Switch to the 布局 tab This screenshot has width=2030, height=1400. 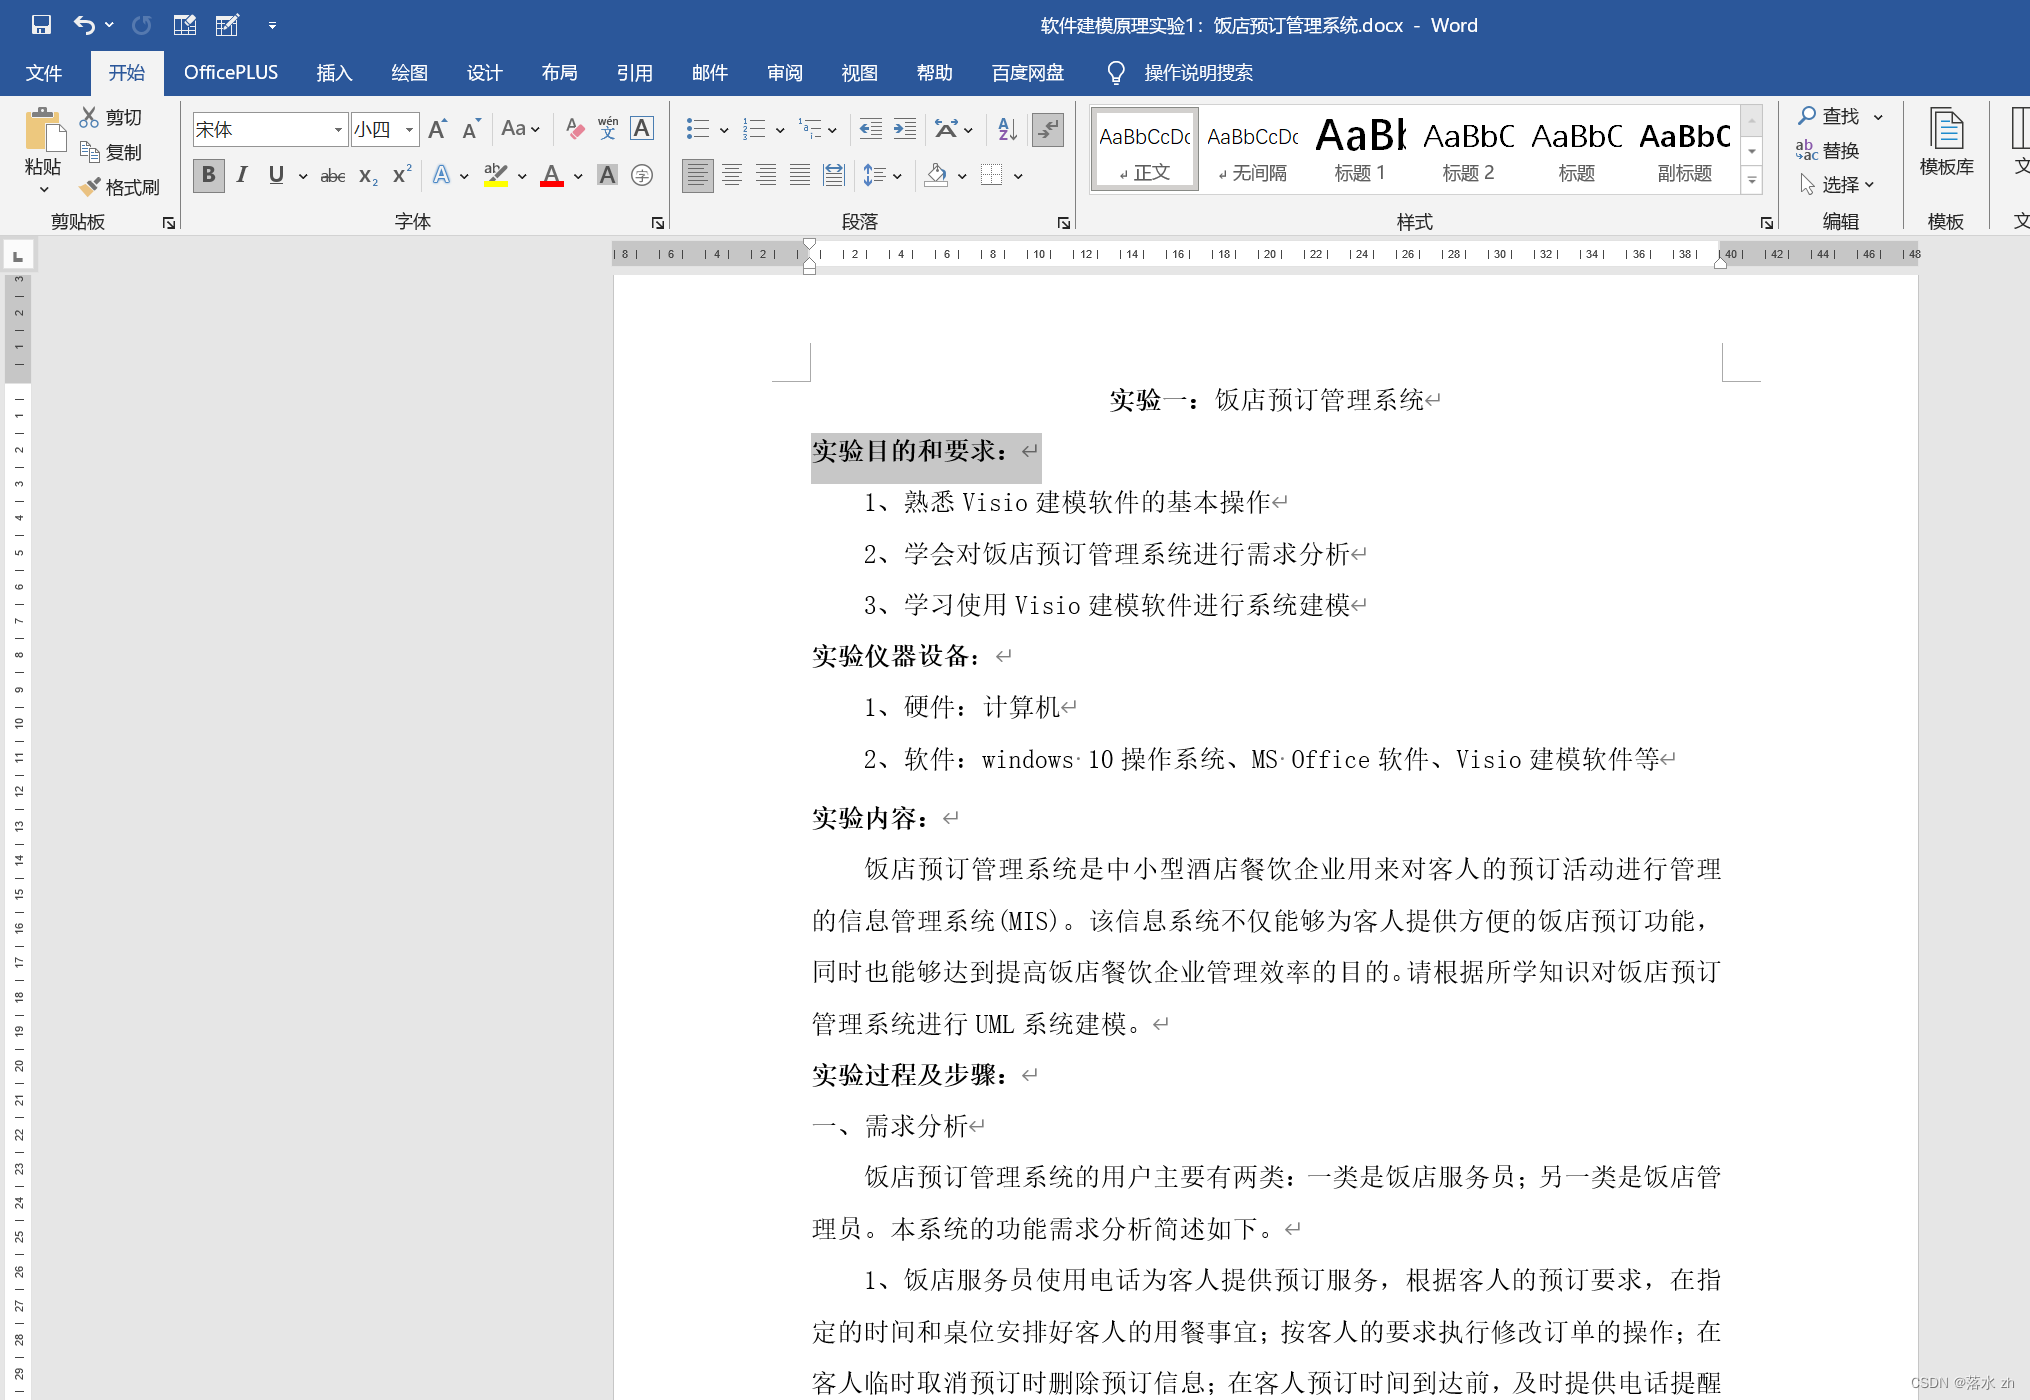[560, 73]
